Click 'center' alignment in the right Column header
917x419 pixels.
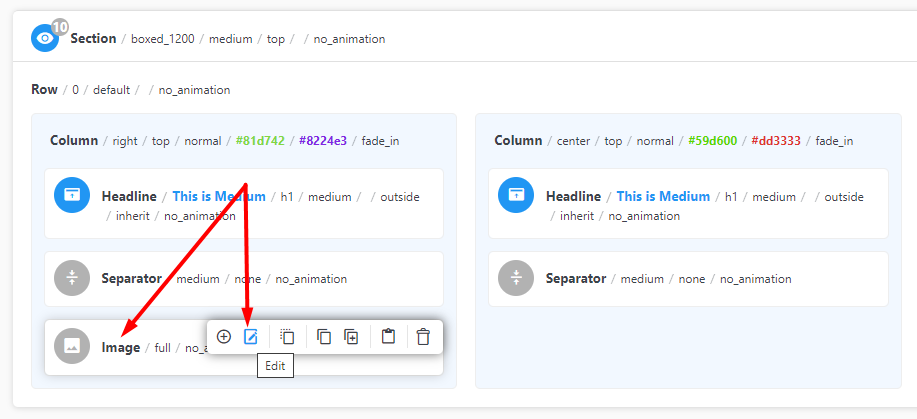tap(573, 141)
